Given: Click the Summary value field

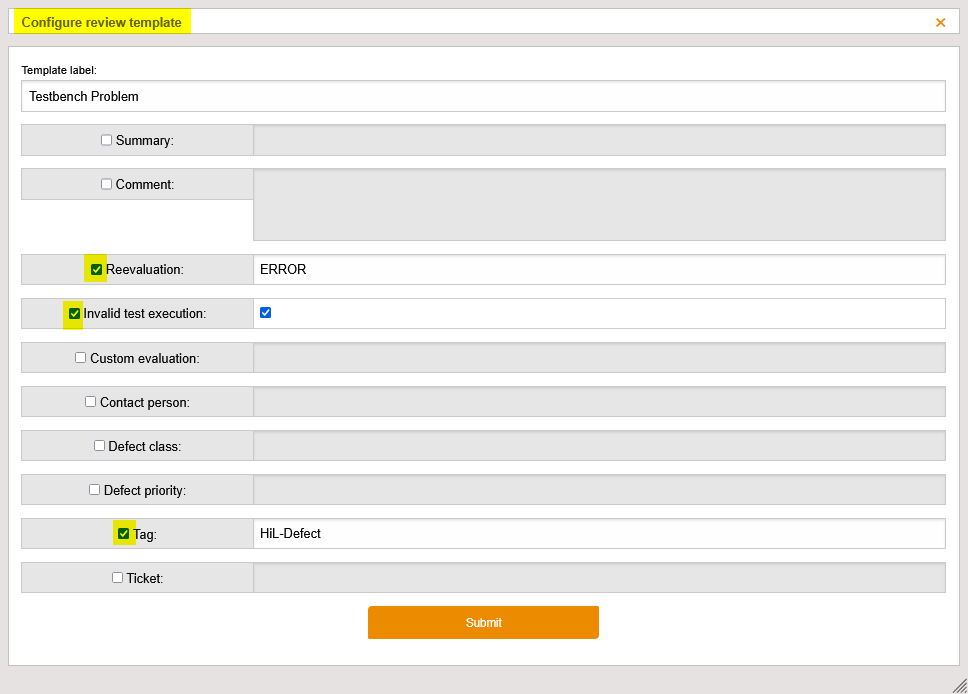Looking at the screenshot, I should pyautogui.click(x=600, y=139).
